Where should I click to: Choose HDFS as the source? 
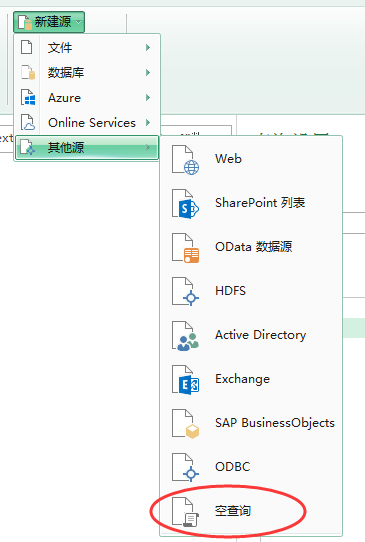[x=251, y=291]
